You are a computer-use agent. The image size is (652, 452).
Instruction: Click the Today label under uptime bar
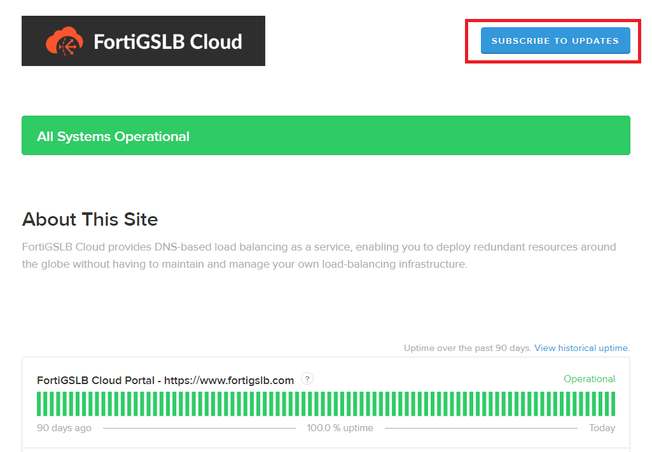602,428
